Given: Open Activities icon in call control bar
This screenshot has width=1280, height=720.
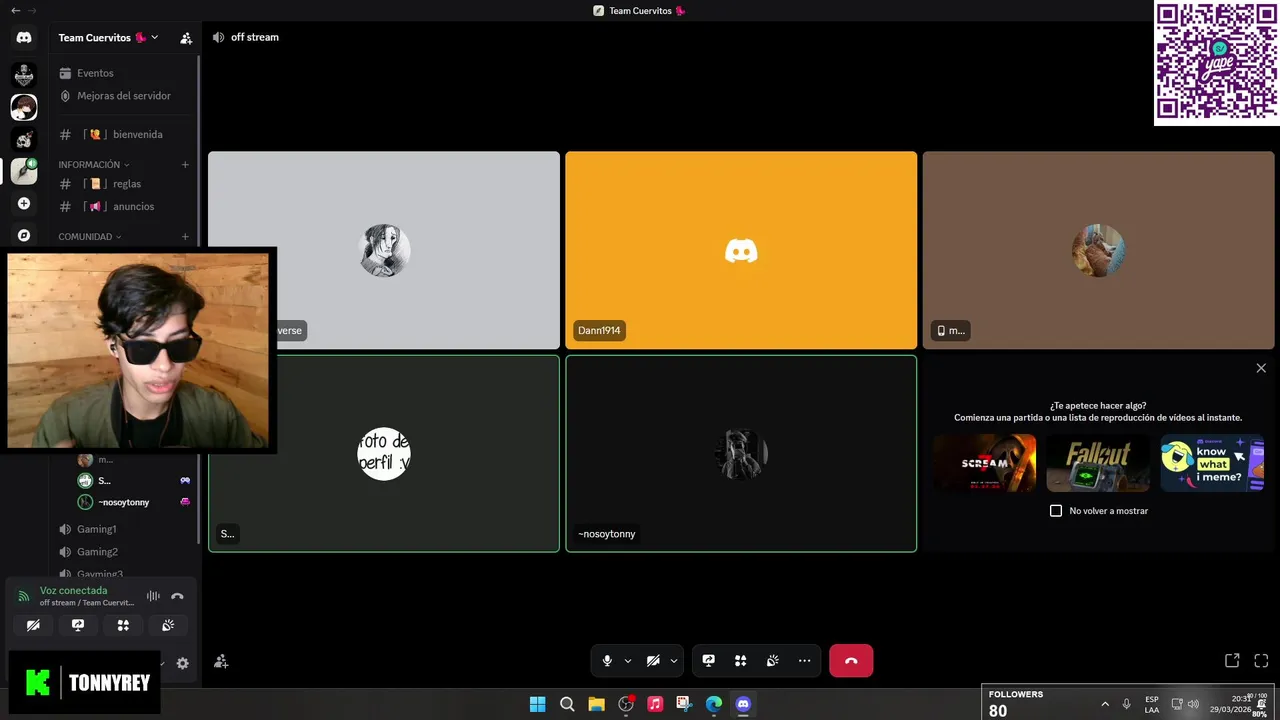Looking at the screenshot, I should (x=740, y=661).
